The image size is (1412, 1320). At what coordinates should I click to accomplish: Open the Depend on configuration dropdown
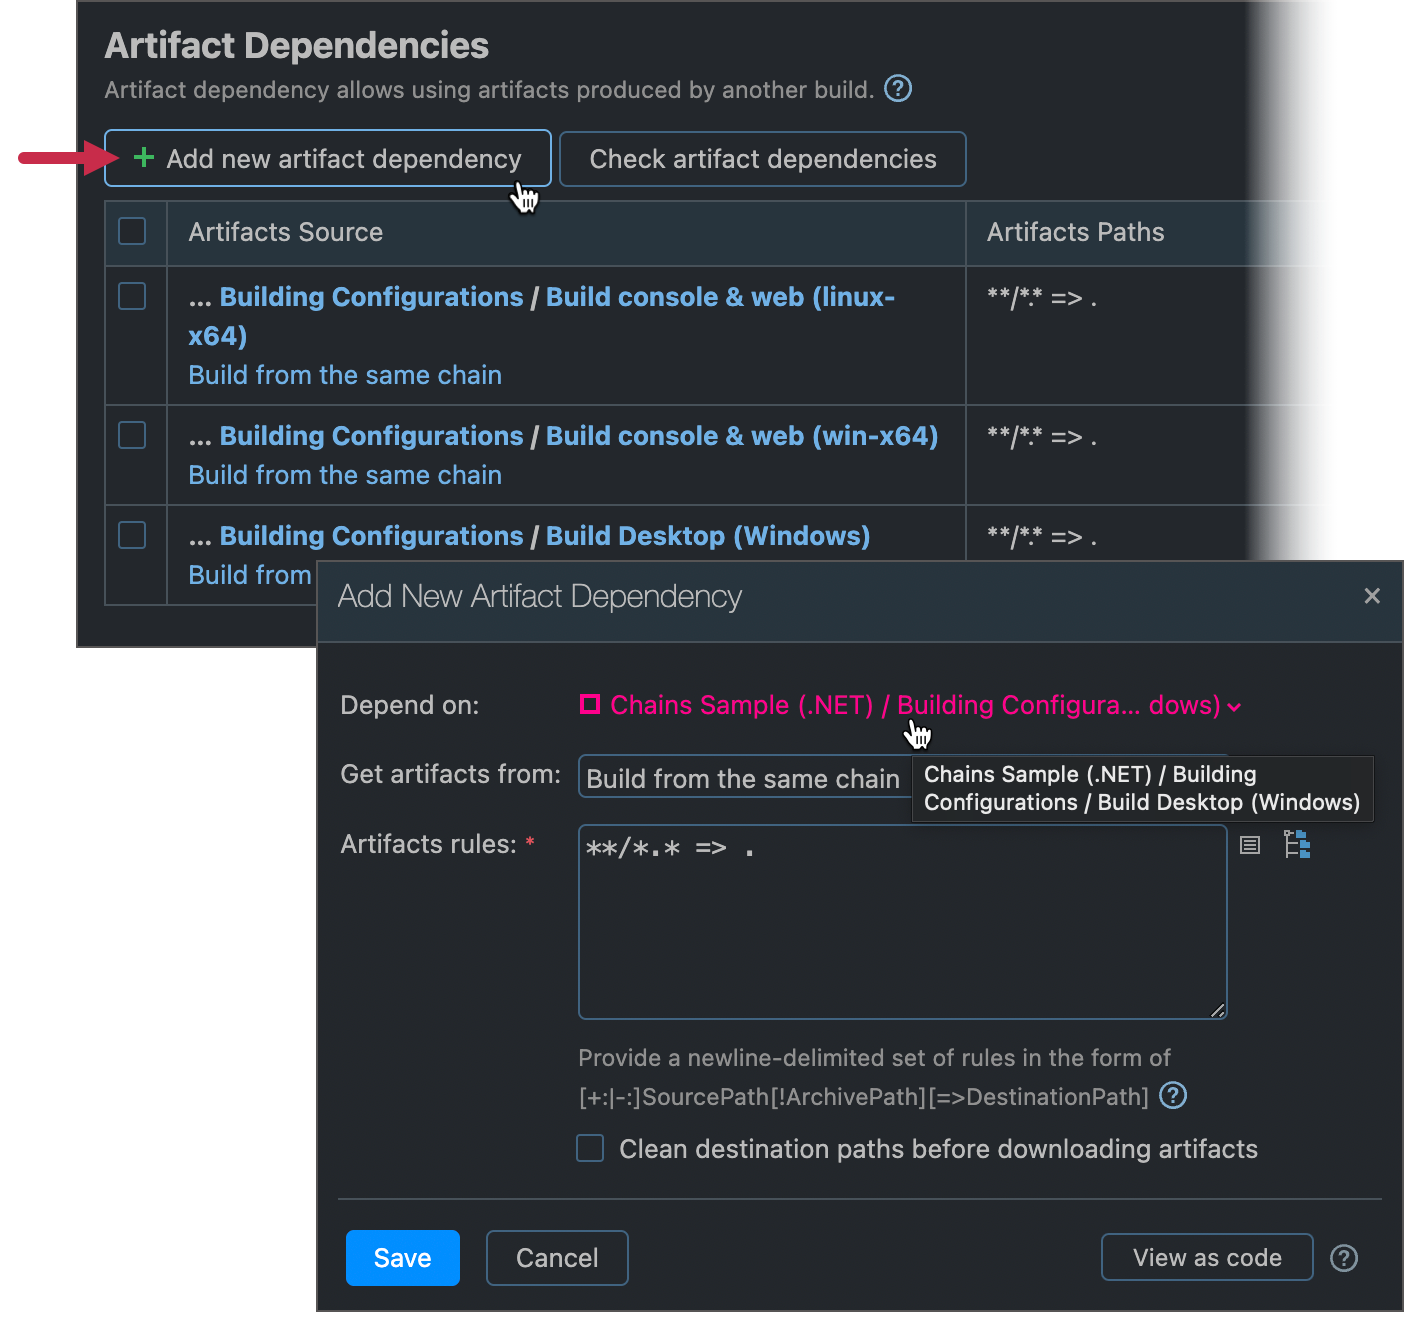pyautogui.click(x=910, y=705)
